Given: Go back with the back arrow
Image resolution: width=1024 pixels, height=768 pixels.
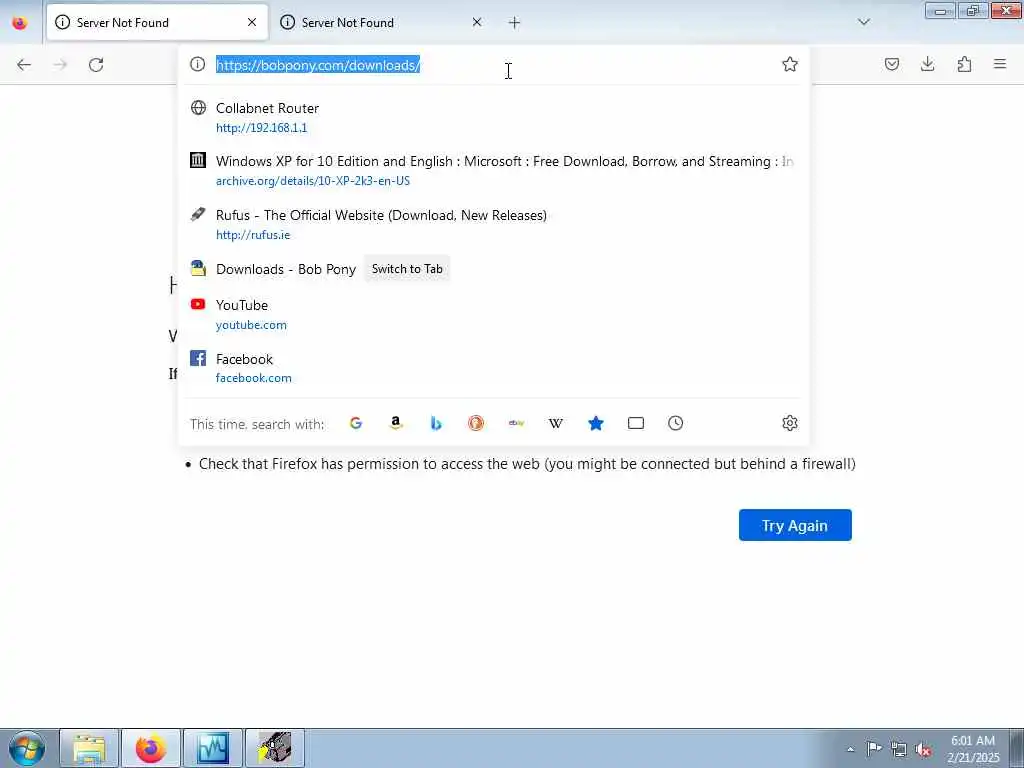Looking at the screenshot, I should coord(24,65).
